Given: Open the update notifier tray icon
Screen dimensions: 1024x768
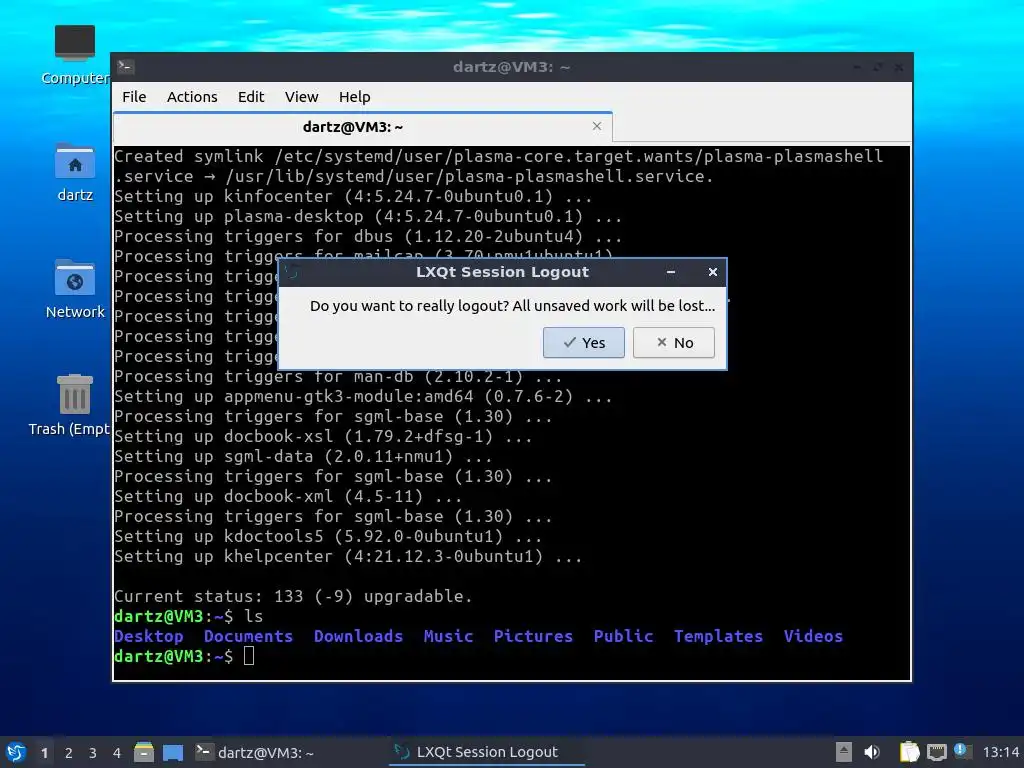Looking at the screenshot, I should tap(962, 751).
